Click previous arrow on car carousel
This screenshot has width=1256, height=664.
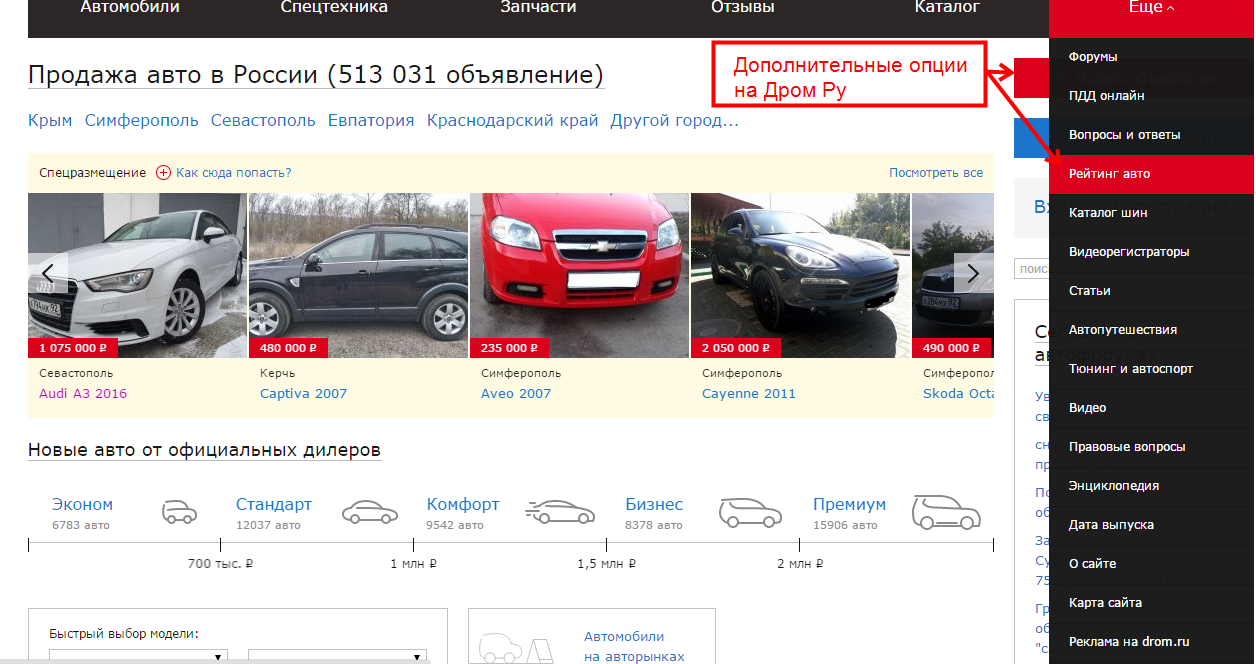47,274
